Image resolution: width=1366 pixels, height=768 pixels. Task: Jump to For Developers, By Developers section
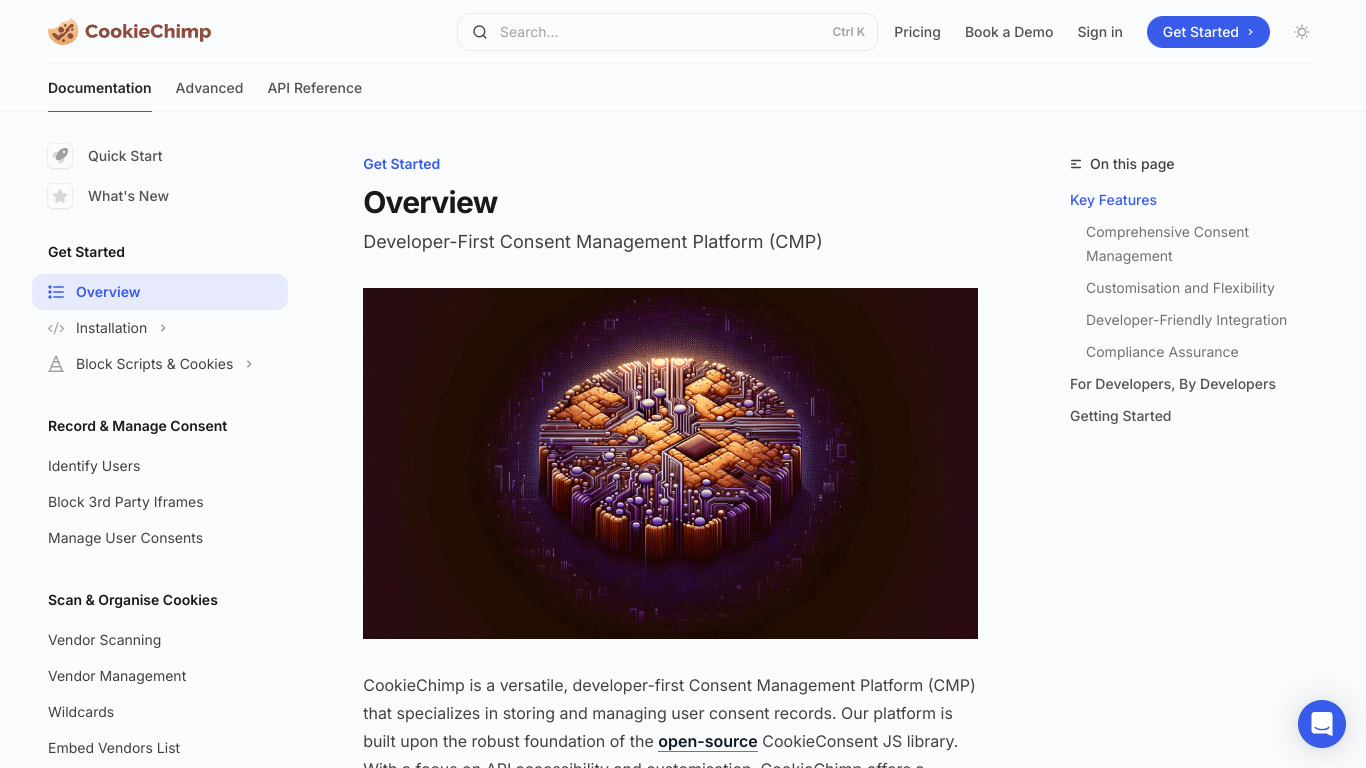[x=1173, y=384]
